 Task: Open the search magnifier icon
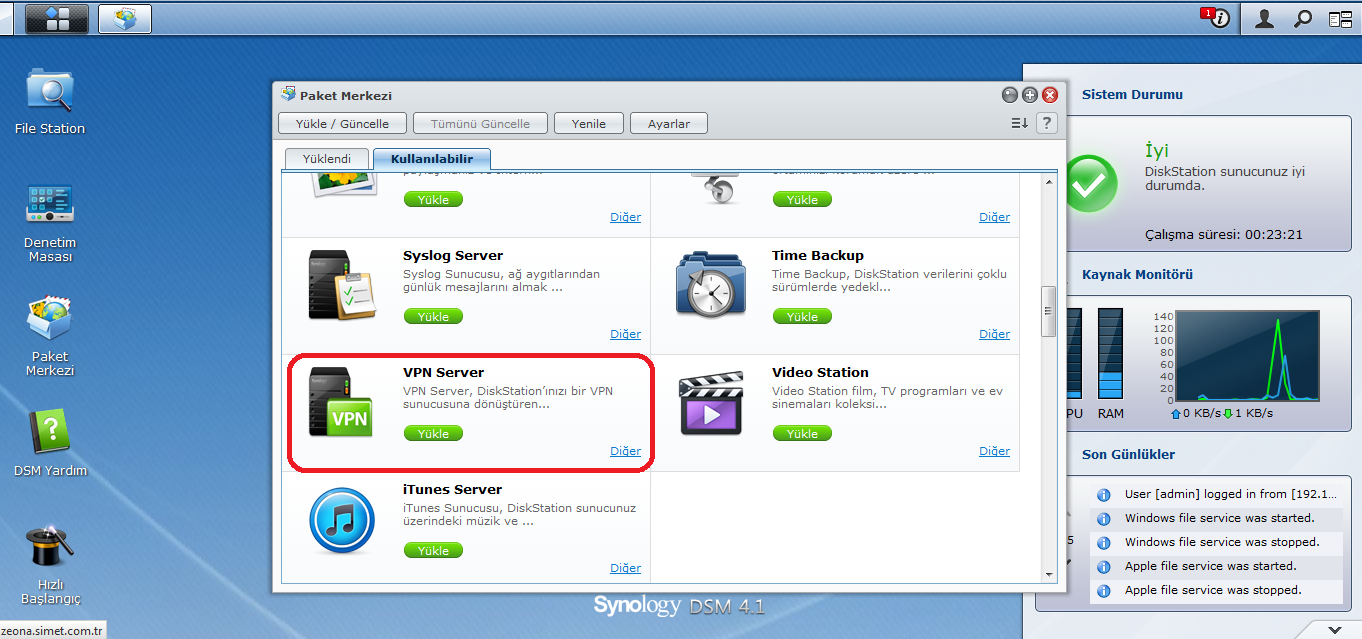[1302, 18]
